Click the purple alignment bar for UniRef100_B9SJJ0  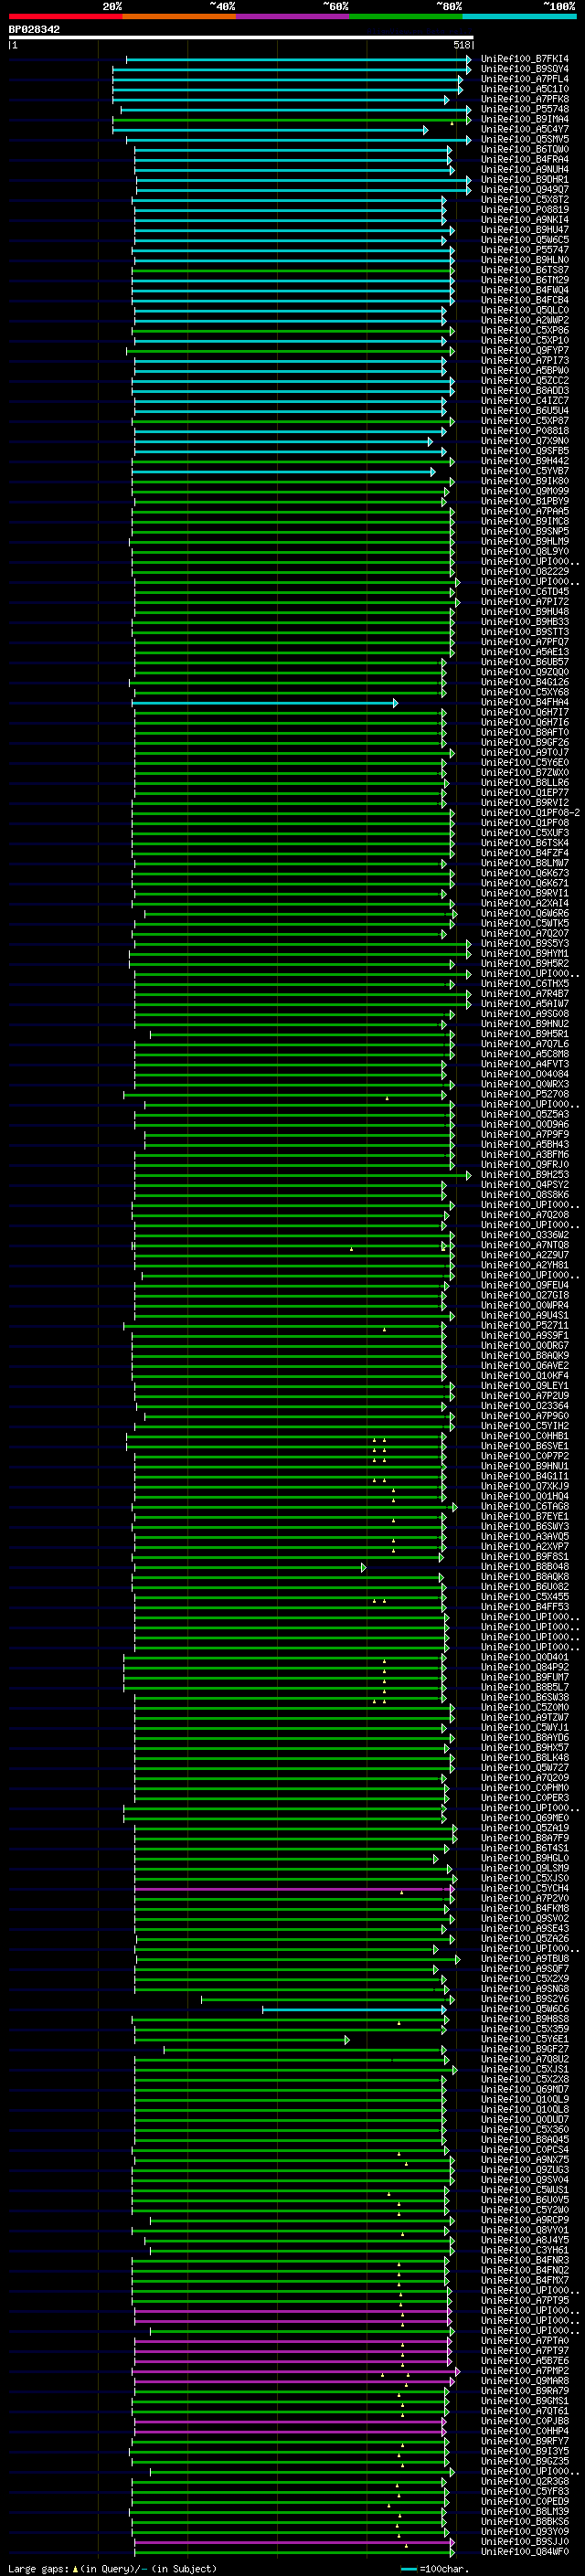tap(294, 2542)
